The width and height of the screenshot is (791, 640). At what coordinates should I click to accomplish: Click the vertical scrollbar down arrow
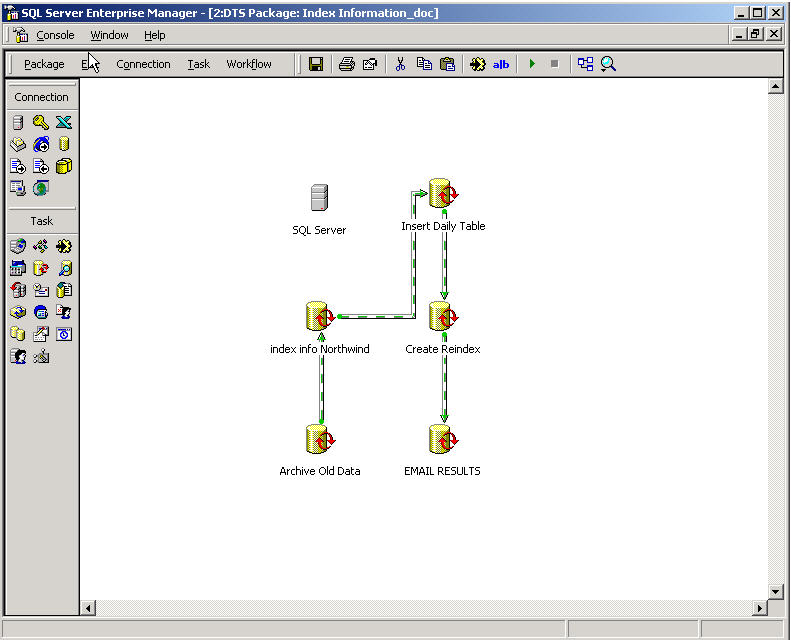[775, 591]
